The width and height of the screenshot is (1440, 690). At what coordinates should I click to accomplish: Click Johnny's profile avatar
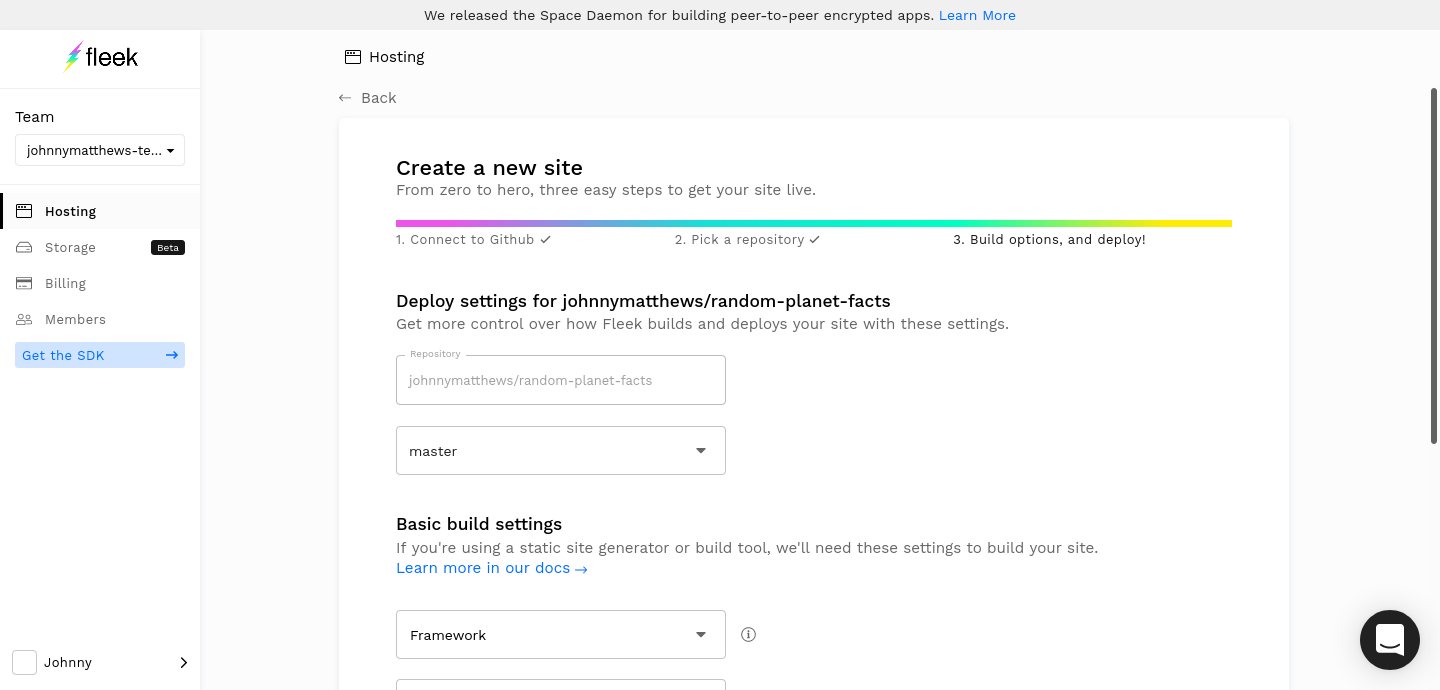[x=24, y=662]
